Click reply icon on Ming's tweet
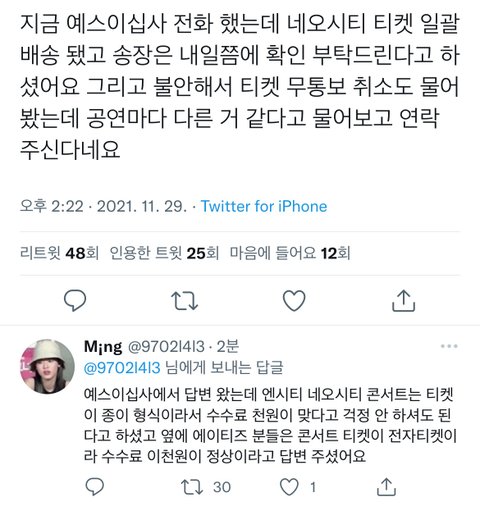This screenshot has height=511, width=480. (x=95, y=487)
